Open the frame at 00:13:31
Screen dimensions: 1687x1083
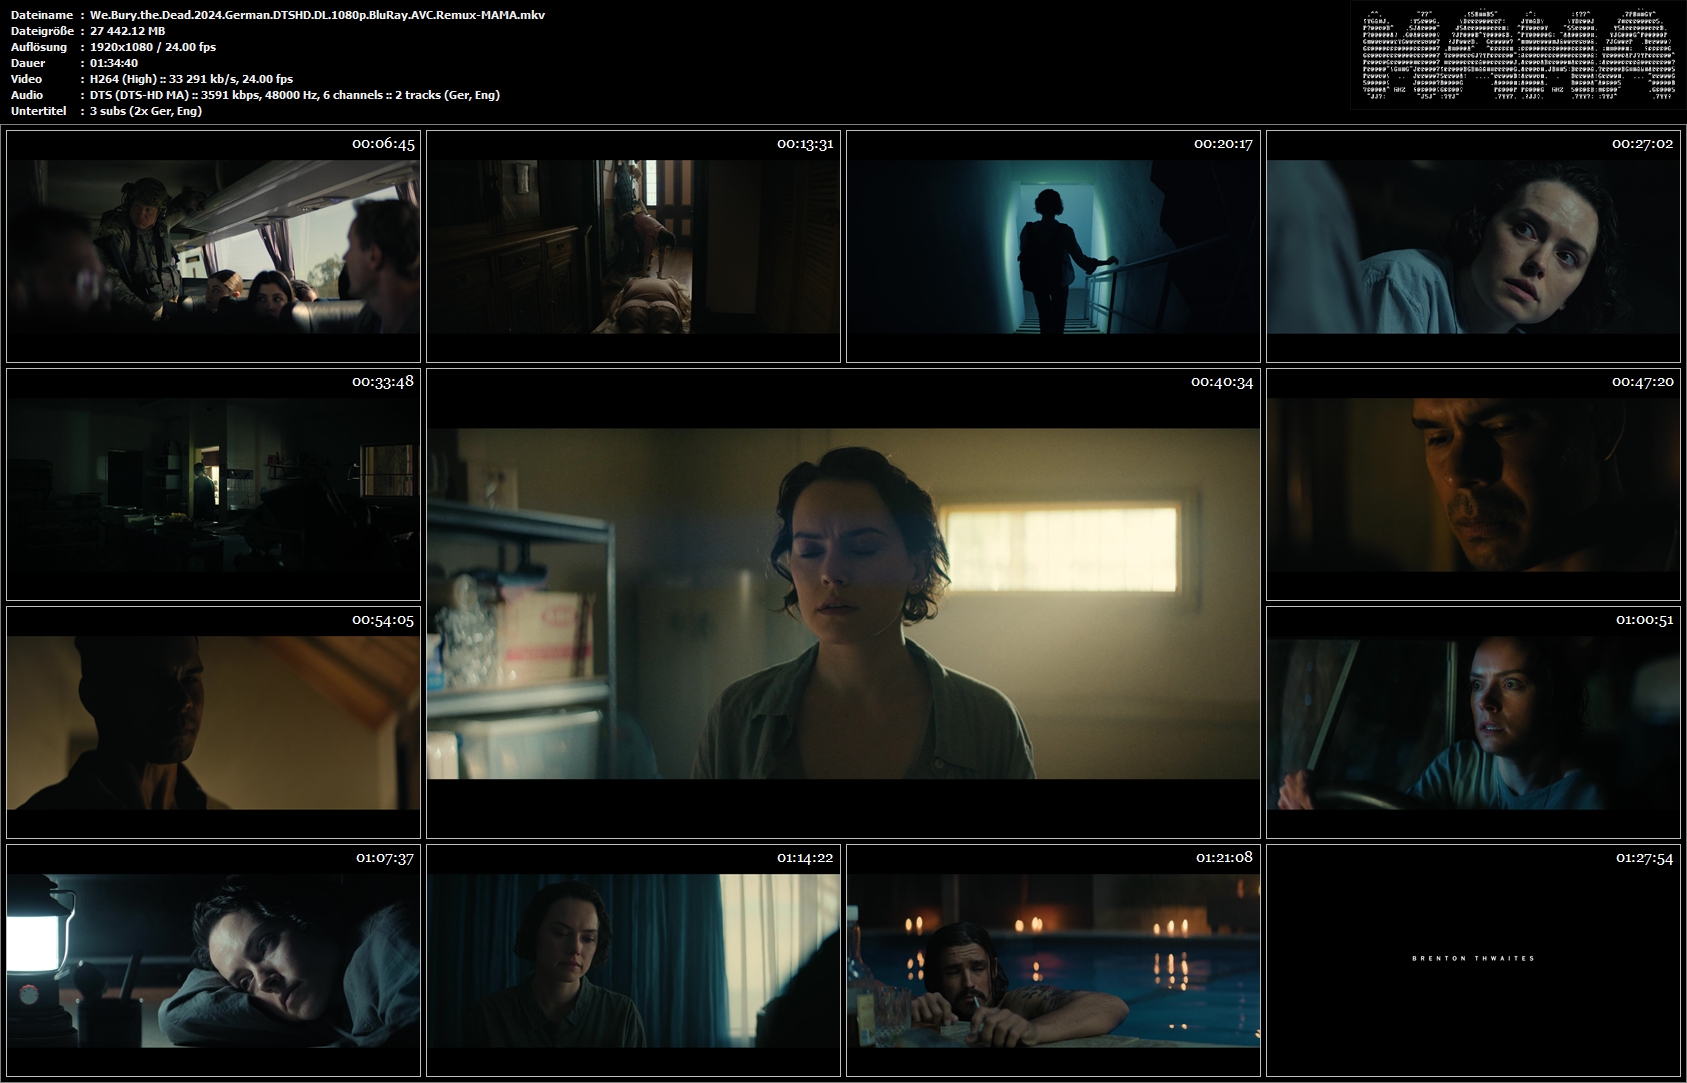[x=633, y=246]
